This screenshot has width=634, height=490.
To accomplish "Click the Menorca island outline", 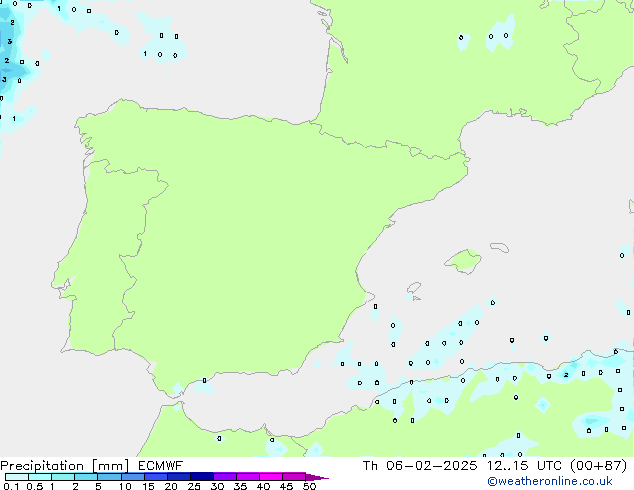I will click(x=499, y=247).
